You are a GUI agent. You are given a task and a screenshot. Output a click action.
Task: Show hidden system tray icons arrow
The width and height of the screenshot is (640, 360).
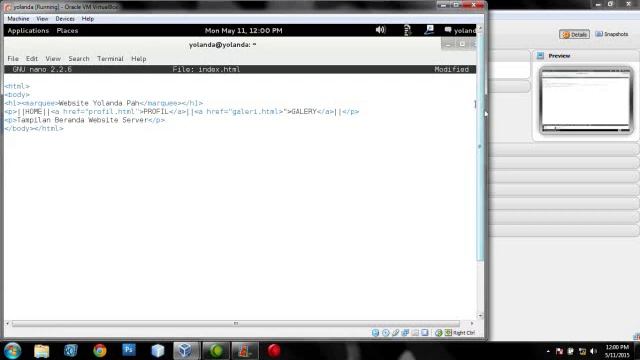[x=548, y=351]
